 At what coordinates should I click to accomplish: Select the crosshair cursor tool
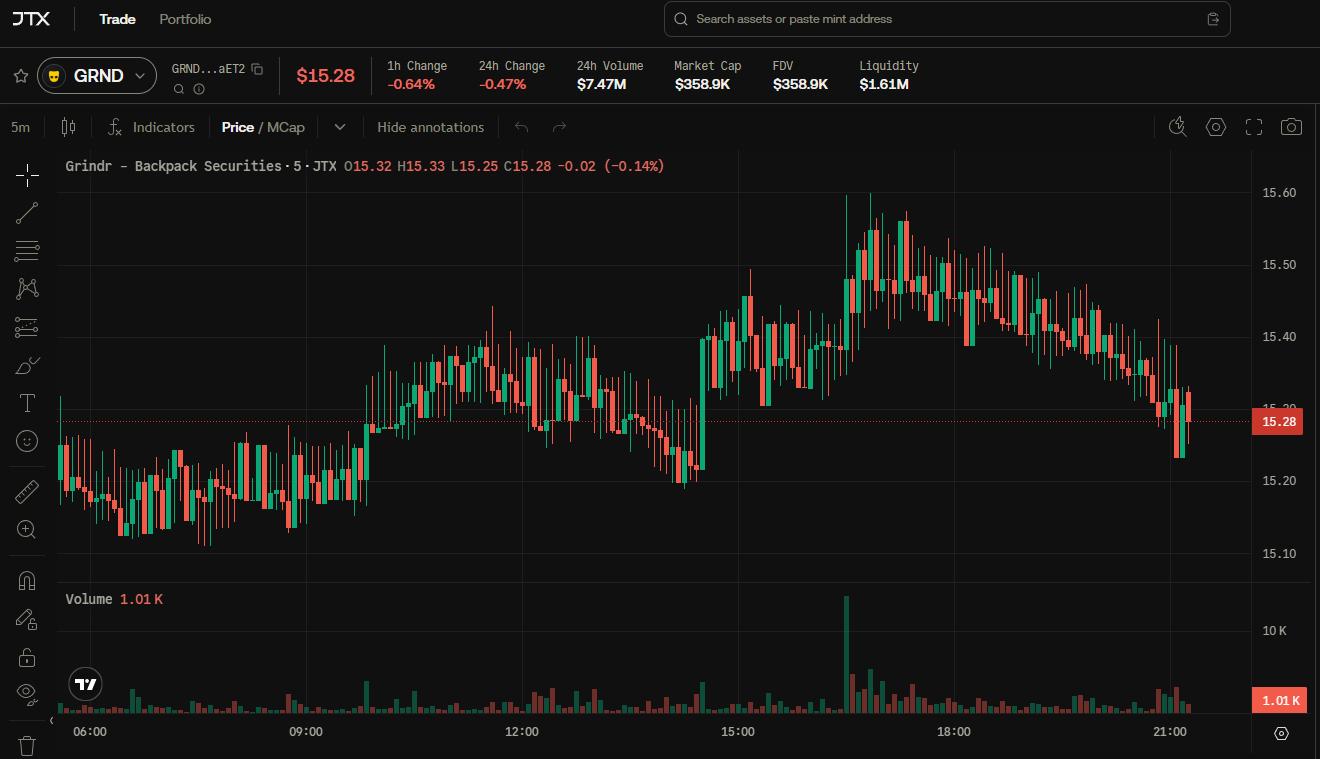pyautogui.click(x=27, y=175)
